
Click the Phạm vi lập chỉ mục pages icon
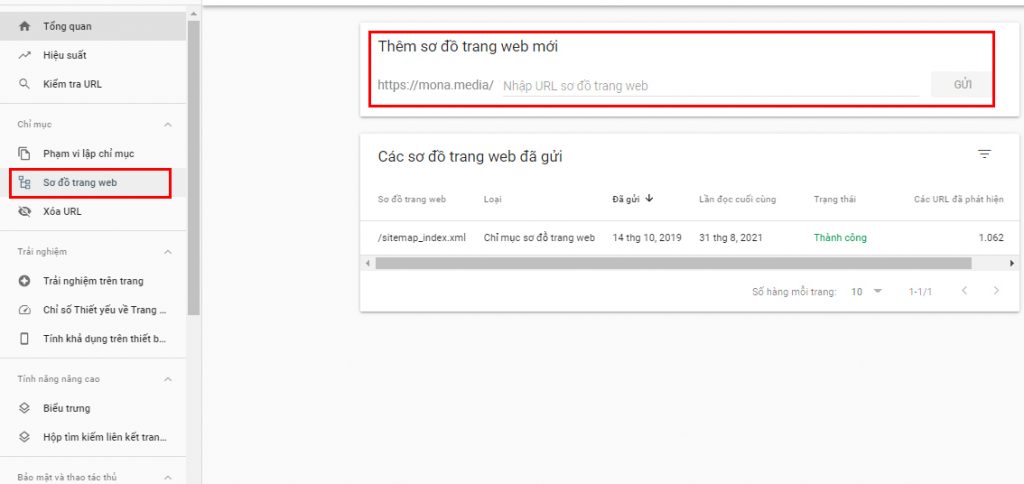(x=25, y=154)
